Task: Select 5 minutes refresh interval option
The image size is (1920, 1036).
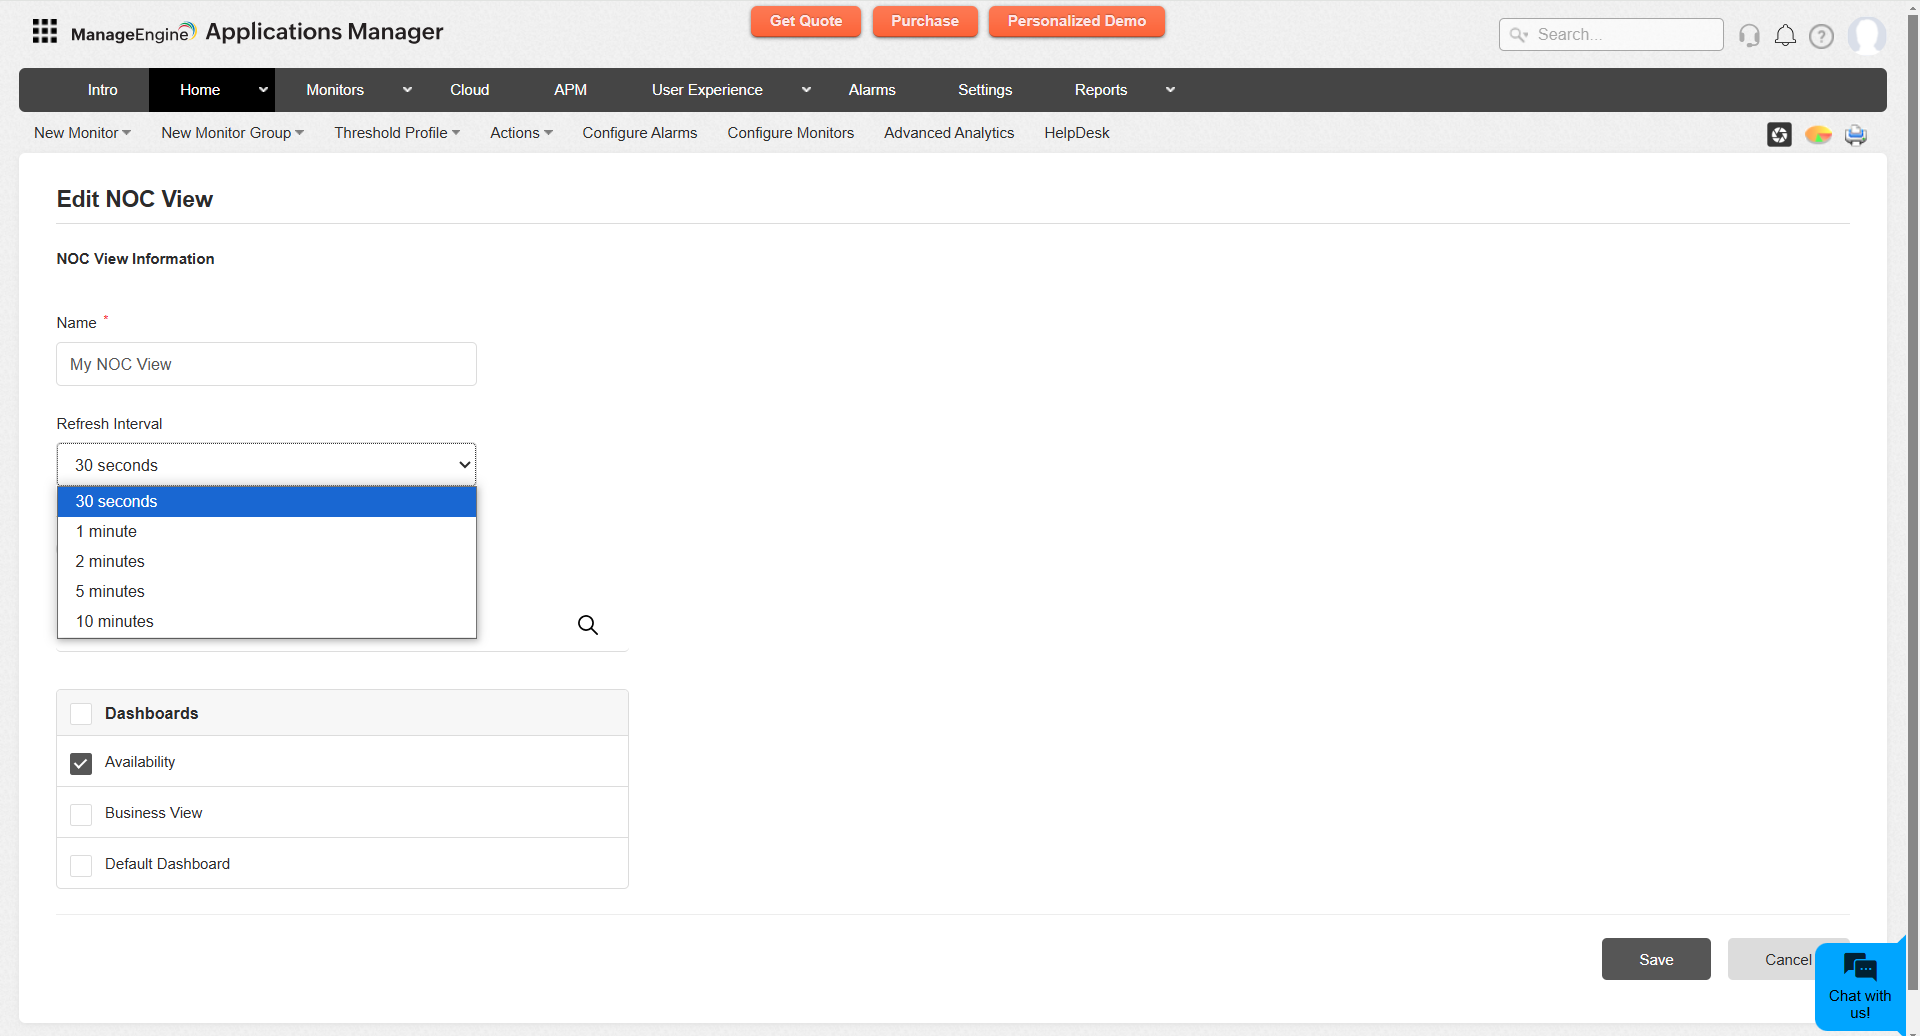Action: [110, 591]
